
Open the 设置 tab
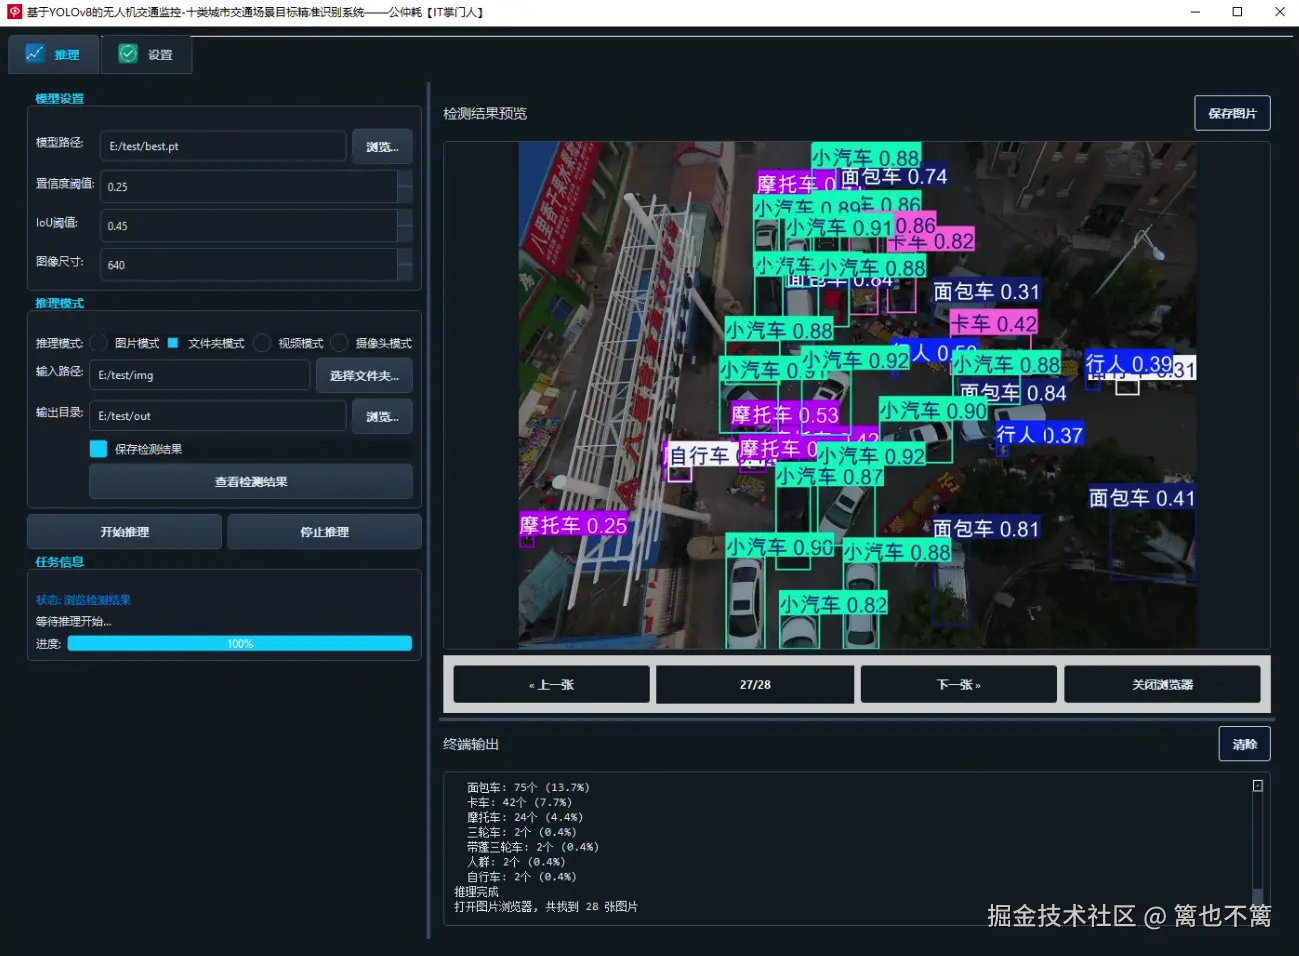[147, 54]
